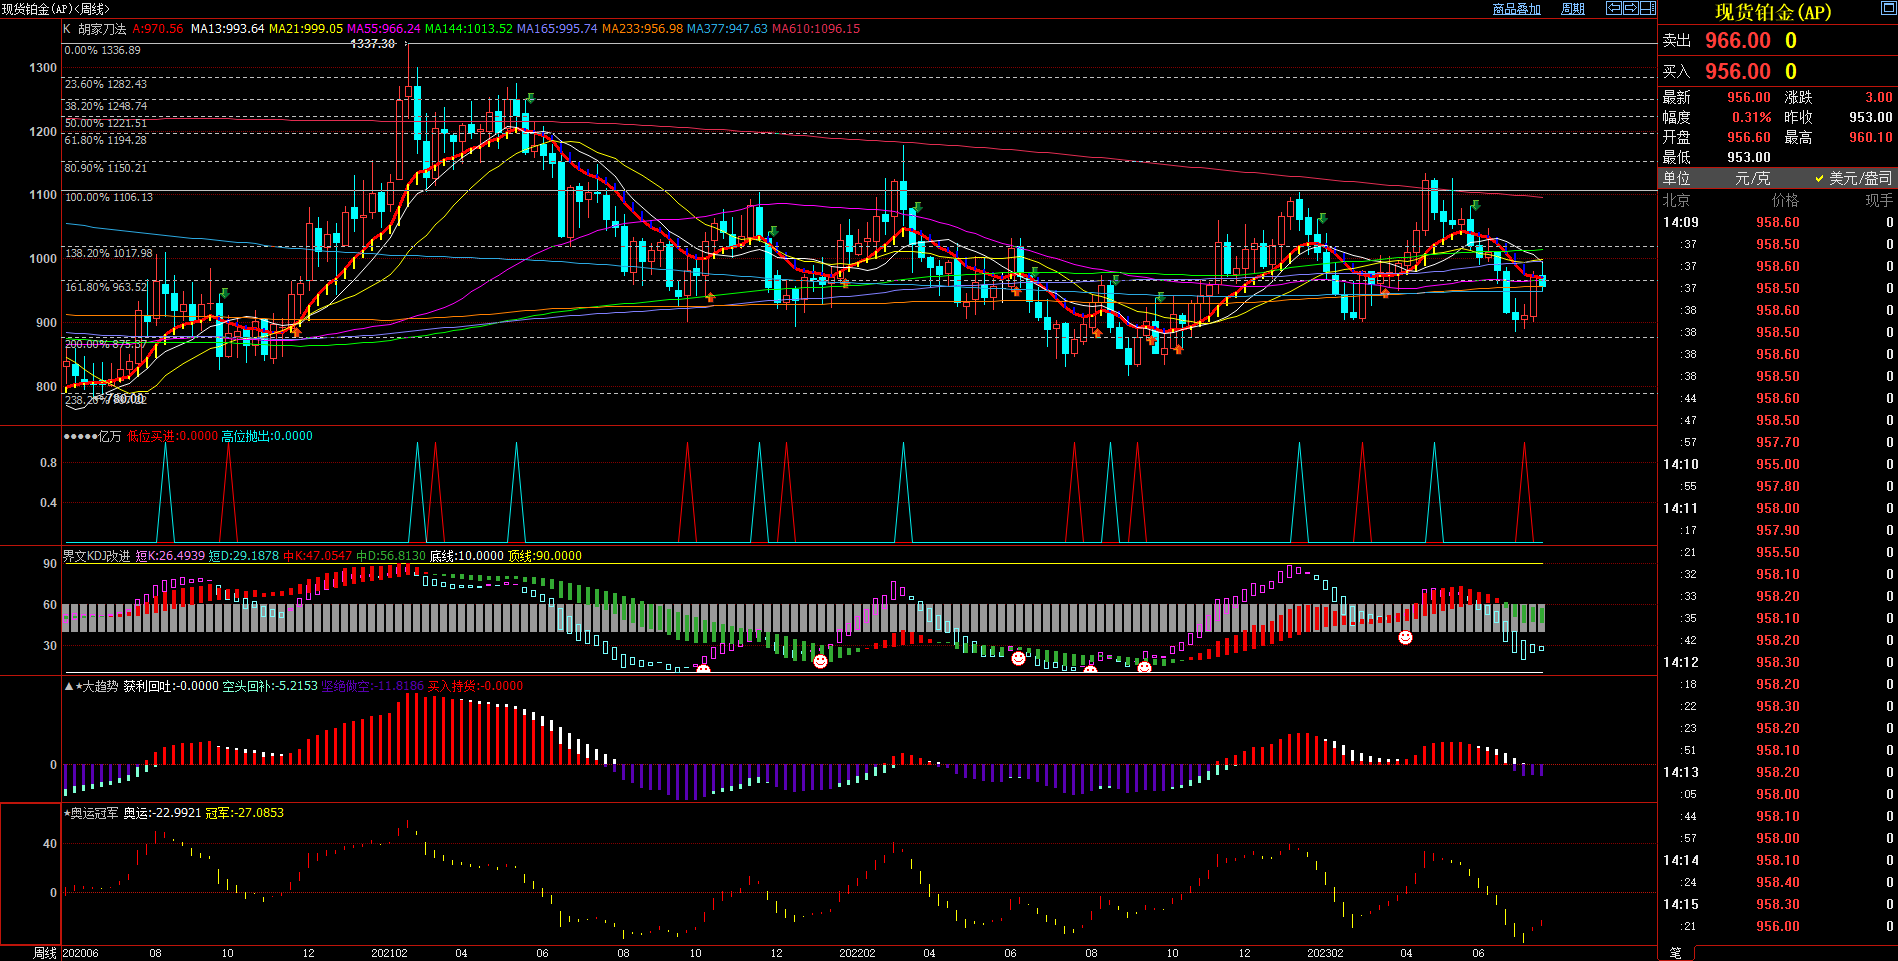The image size is (1898, 961).
Task: Click the 50.00% 1221.51 Fibonacci level label
Action: (106, 123)
